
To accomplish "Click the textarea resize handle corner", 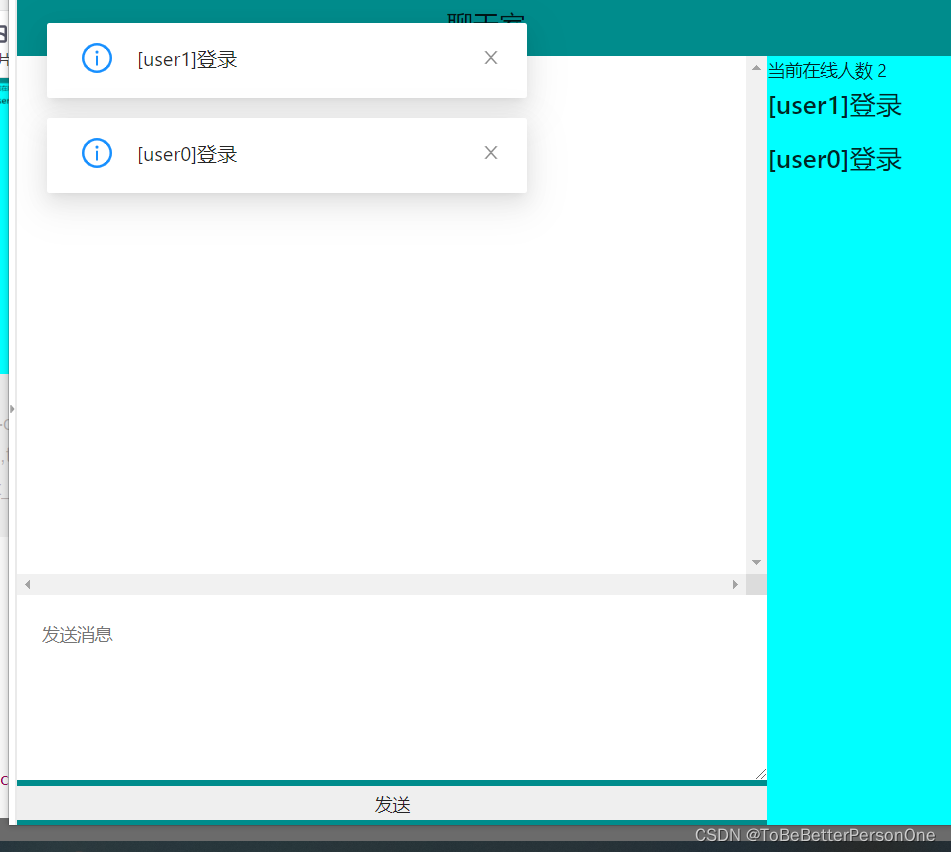I will click(761, 772).
